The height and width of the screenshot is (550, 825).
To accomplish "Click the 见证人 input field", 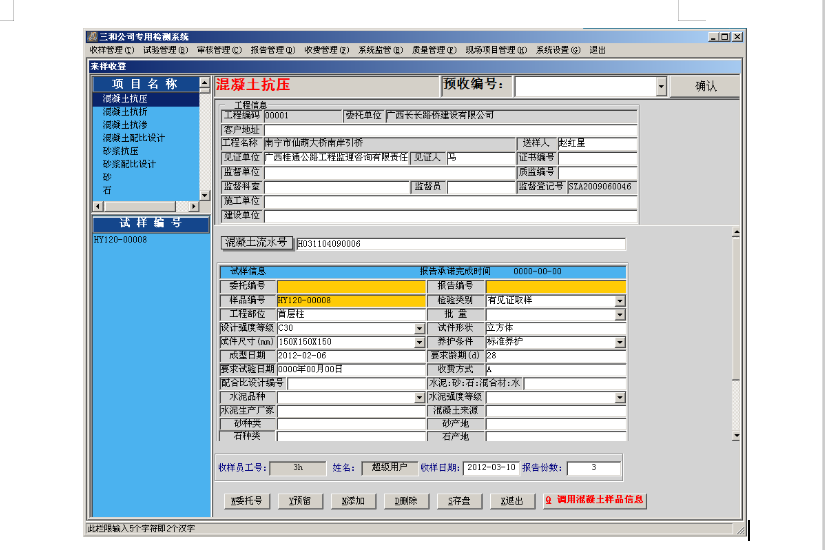I will click(481, 158).
